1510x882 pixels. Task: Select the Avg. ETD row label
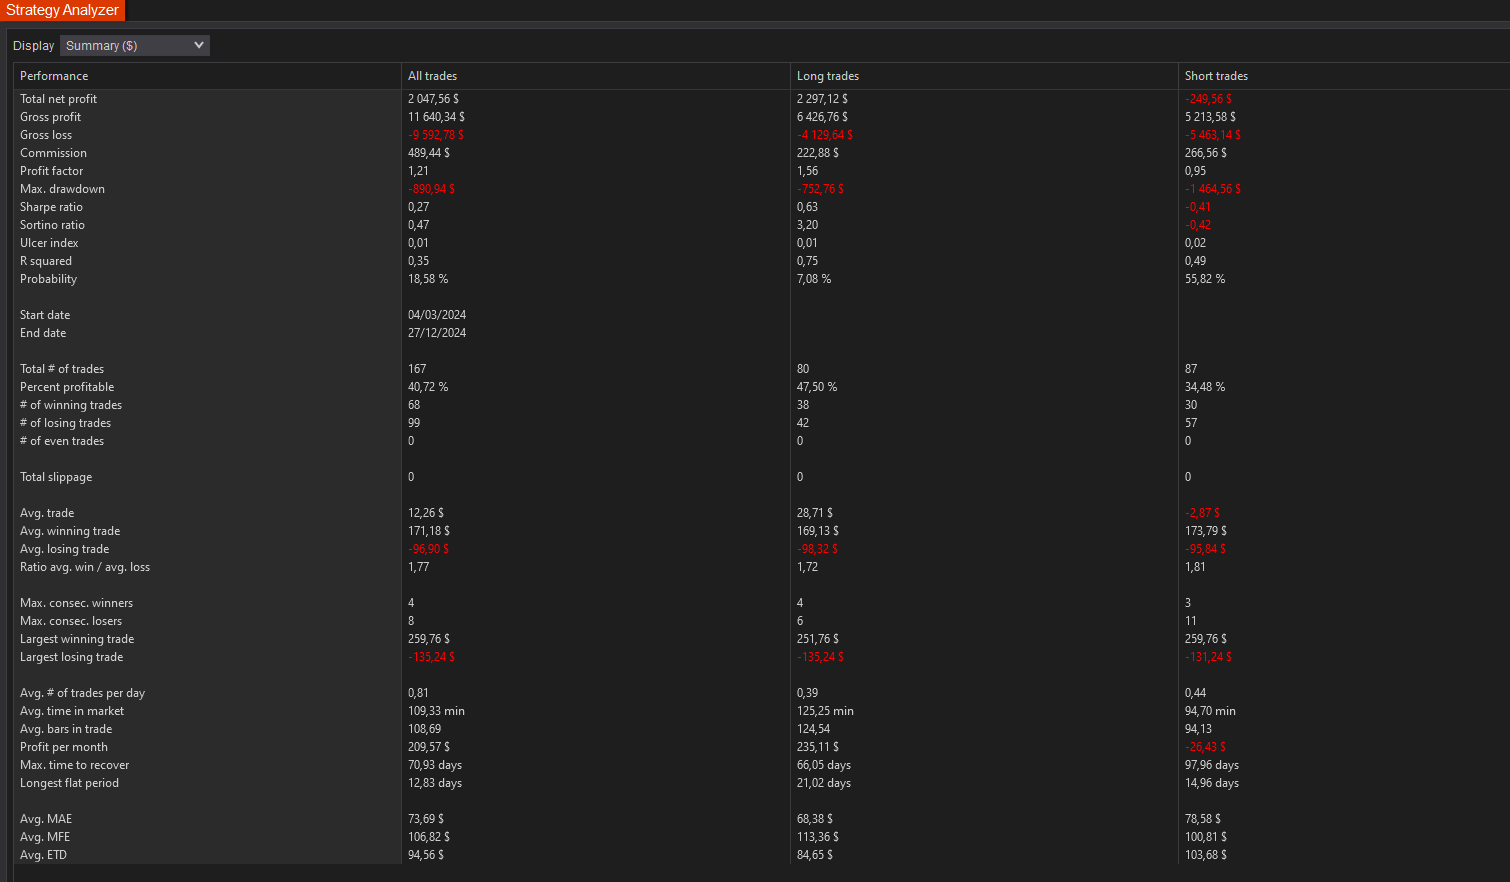point(43,855)
